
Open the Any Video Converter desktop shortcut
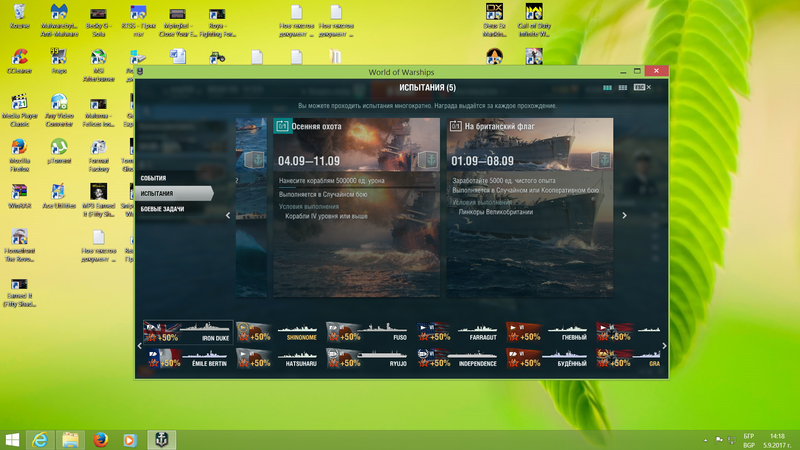(59, 110)
